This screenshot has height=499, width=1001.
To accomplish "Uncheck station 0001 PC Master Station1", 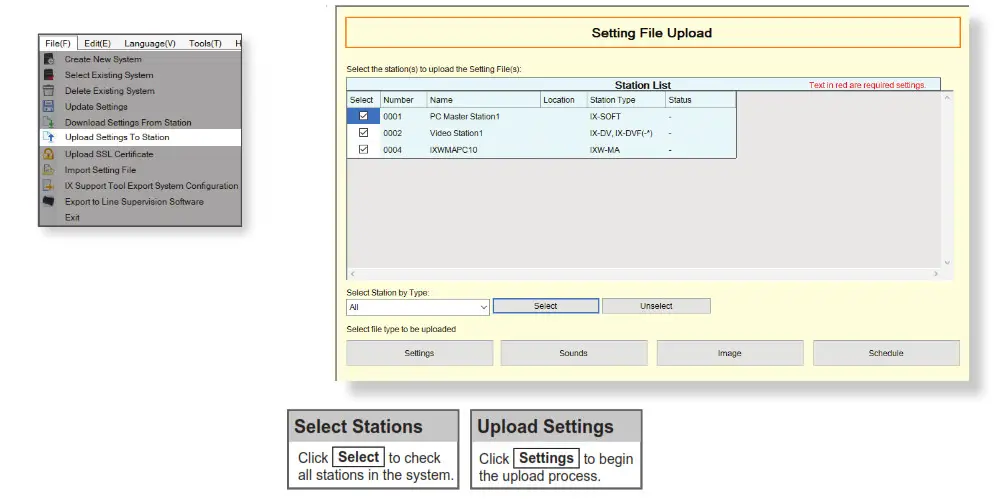I will click(x=363, y=116).
